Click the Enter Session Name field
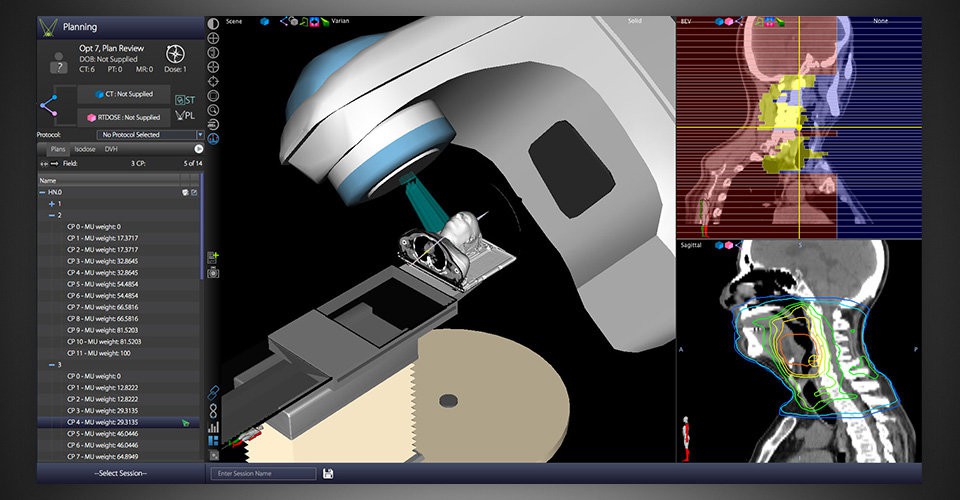 tap(263, 473)
